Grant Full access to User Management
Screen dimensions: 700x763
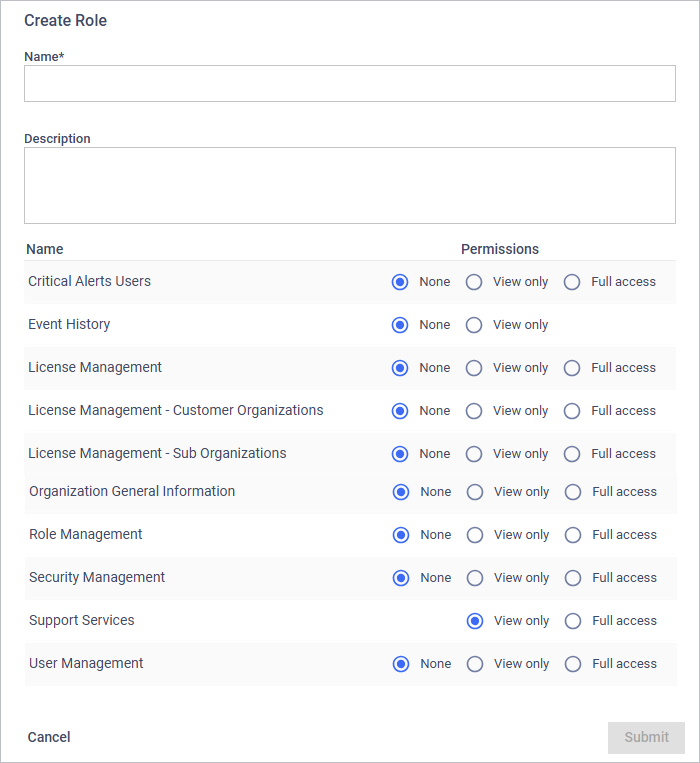pyautogui.click(x=573, y=664)
